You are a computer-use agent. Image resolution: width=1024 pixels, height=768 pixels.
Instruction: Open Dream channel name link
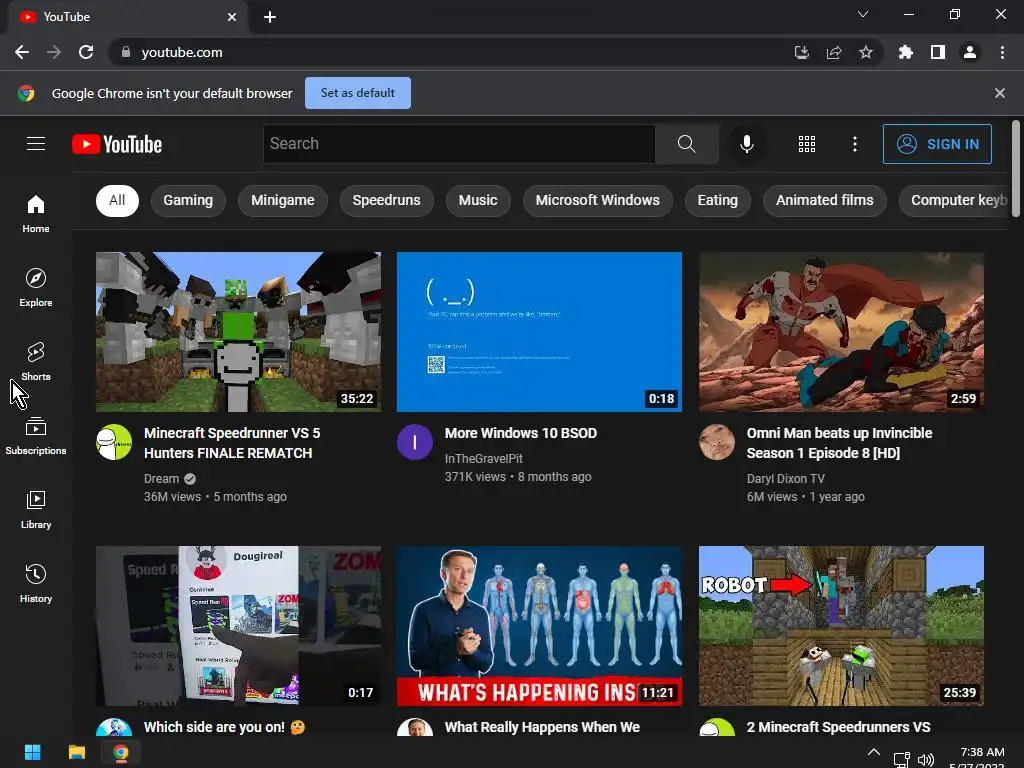click(161, 479)
